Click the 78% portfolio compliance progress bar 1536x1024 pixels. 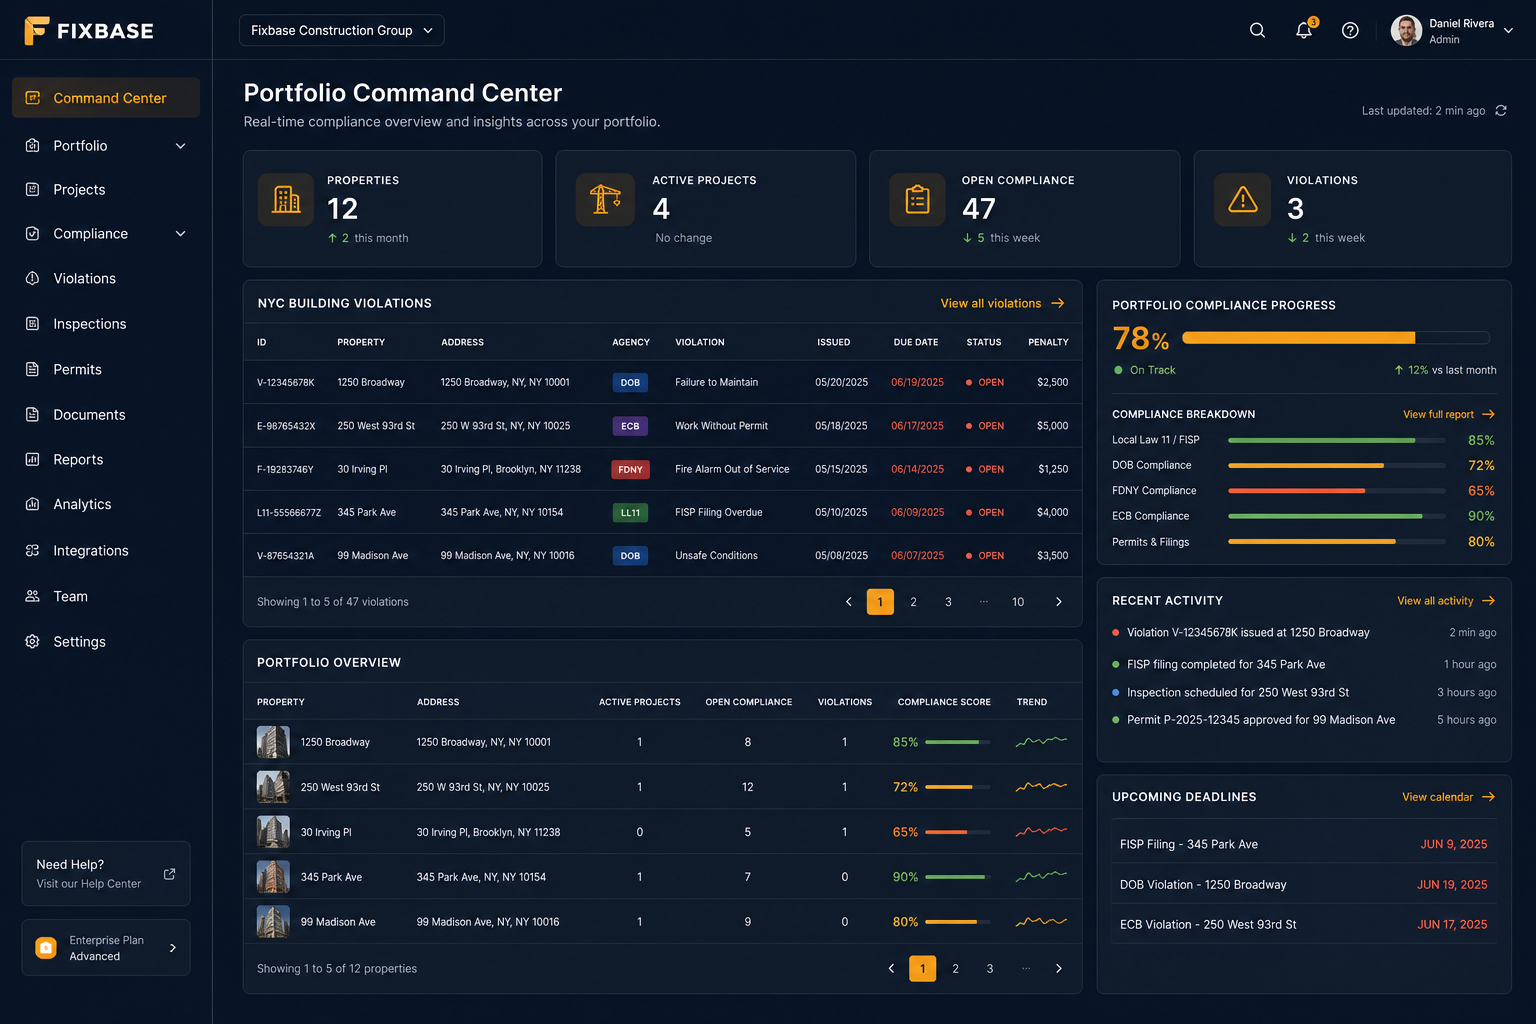1336,338
